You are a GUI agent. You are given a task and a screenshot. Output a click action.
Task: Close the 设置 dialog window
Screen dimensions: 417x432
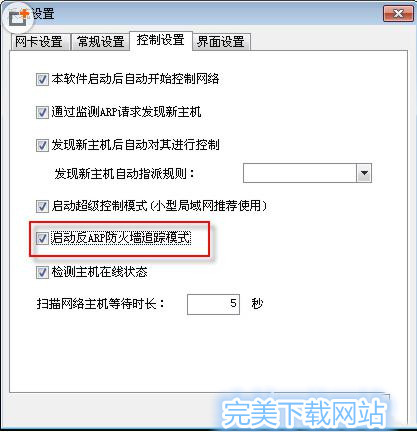click(x=398, y=14)
